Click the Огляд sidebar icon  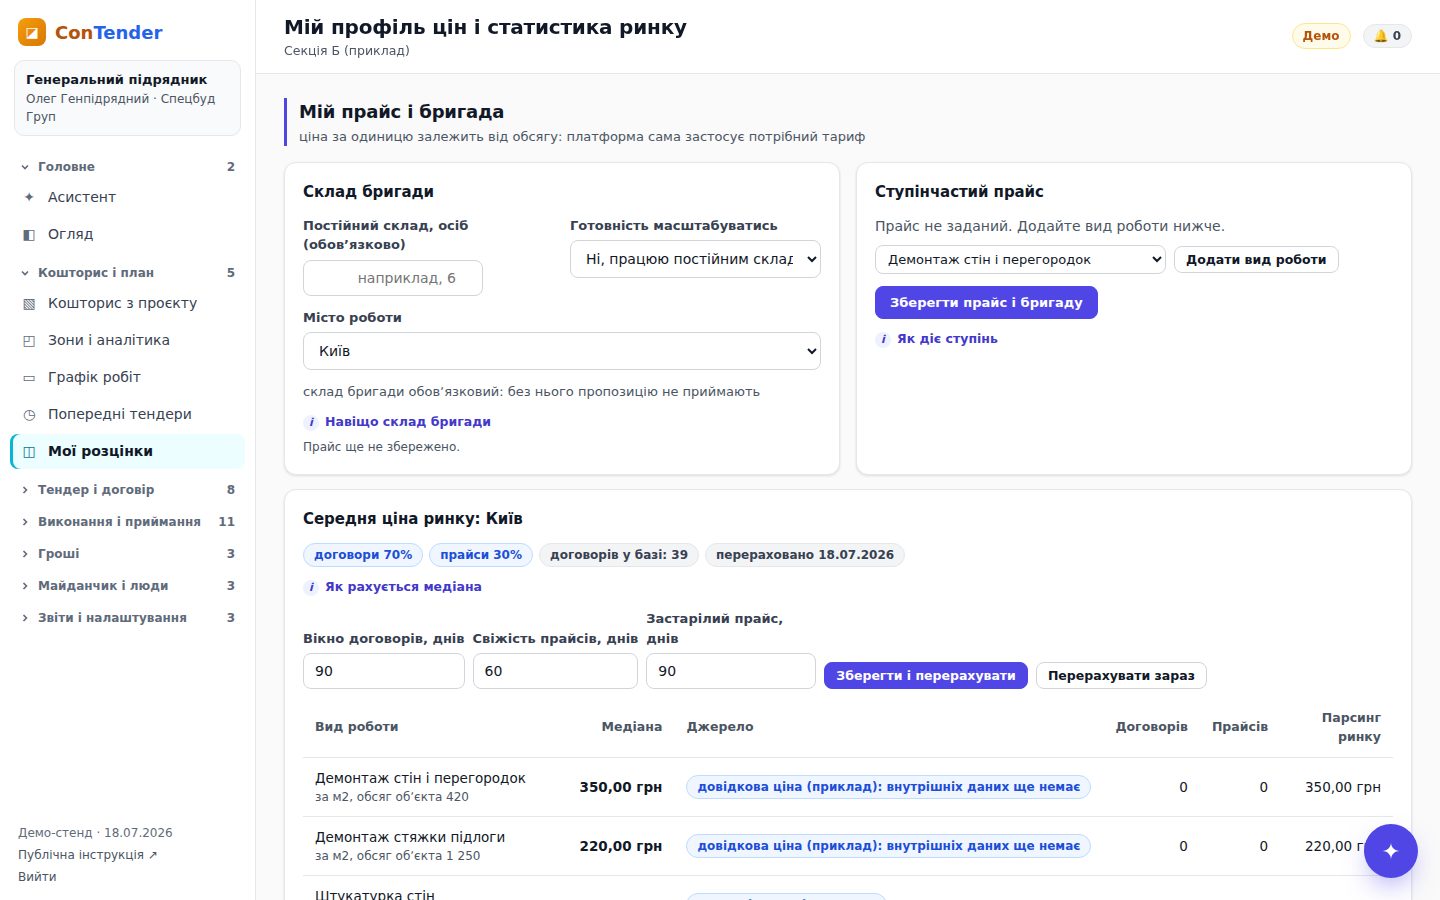coord(29,234)
